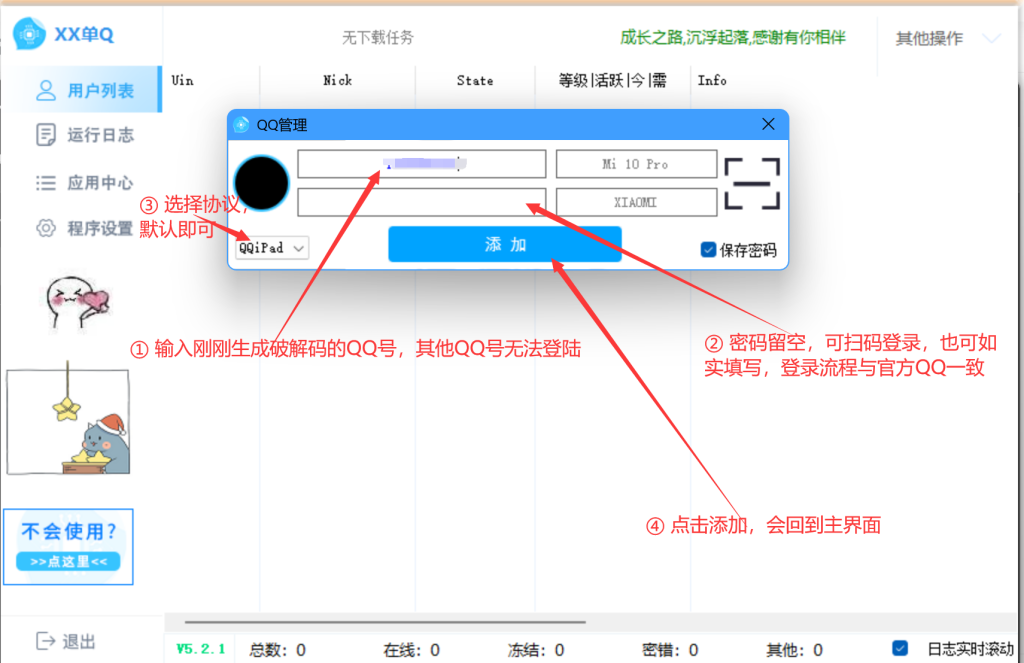Open the QQiPad protocol dropdown
Image resolution: width=1024 pixels, height=663 pixels.
click(272, 248)
